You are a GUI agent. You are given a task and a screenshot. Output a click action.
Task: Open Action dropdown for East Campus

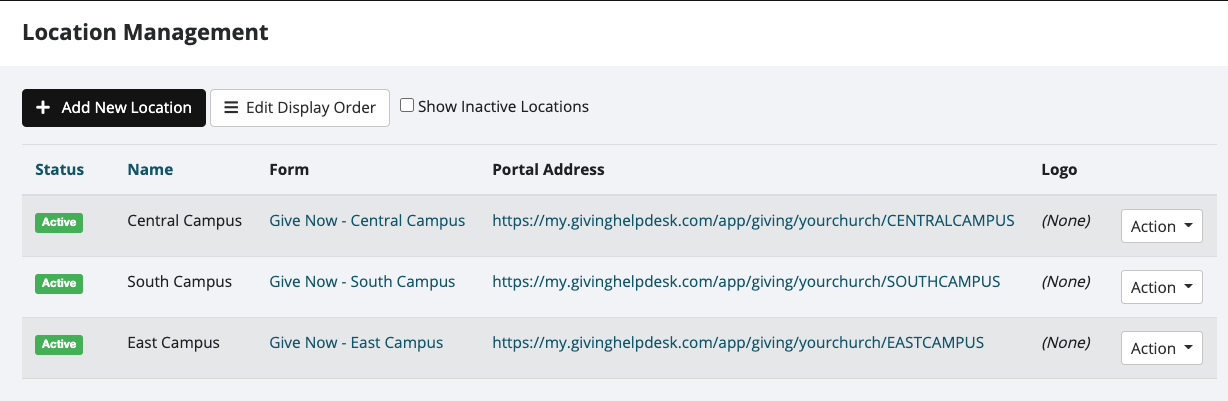point(1160,349)
